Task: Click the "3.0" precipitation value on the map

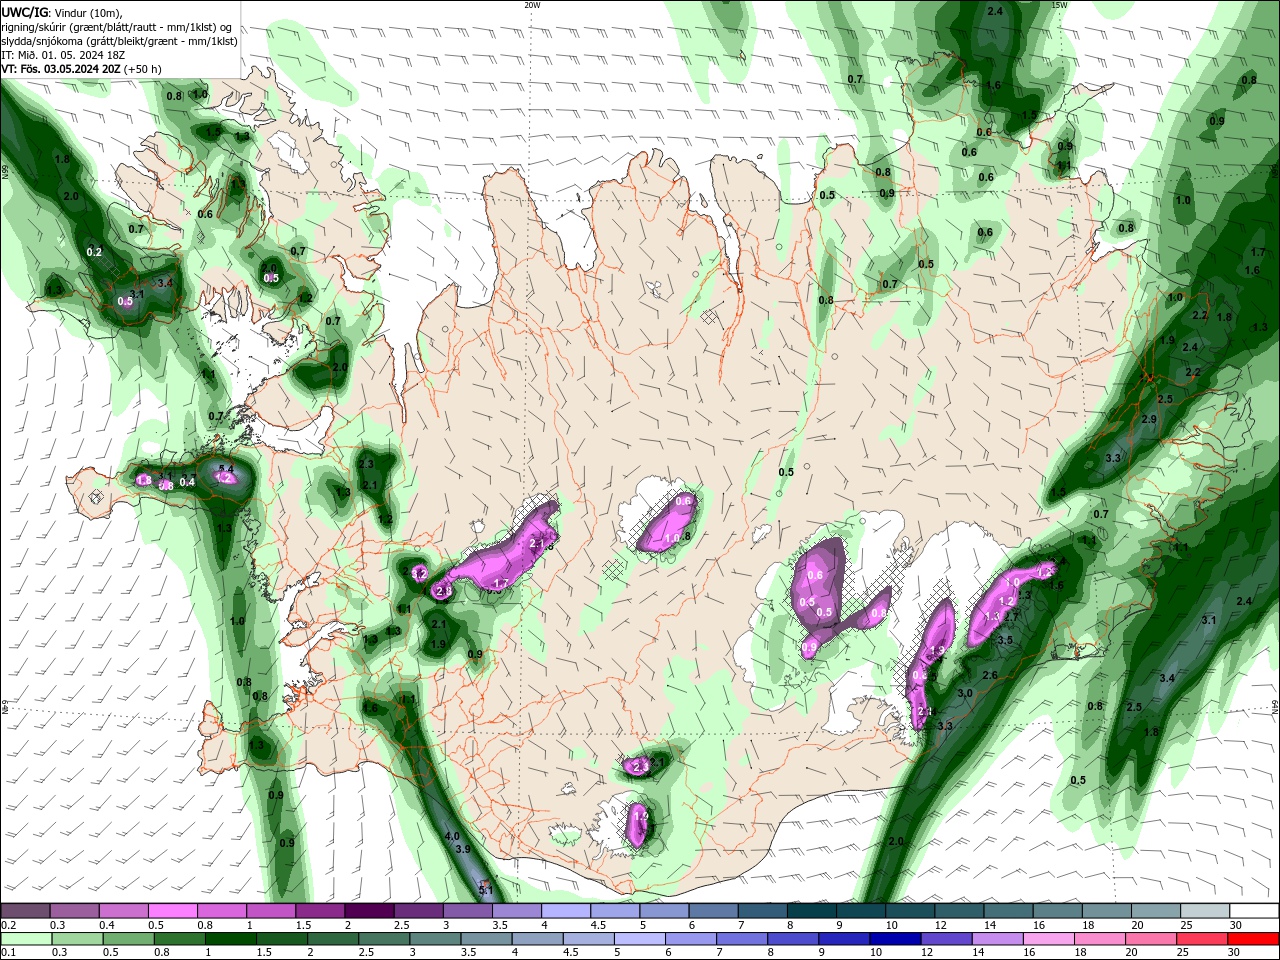Action: pyautogui.click(x=965, y=693)
